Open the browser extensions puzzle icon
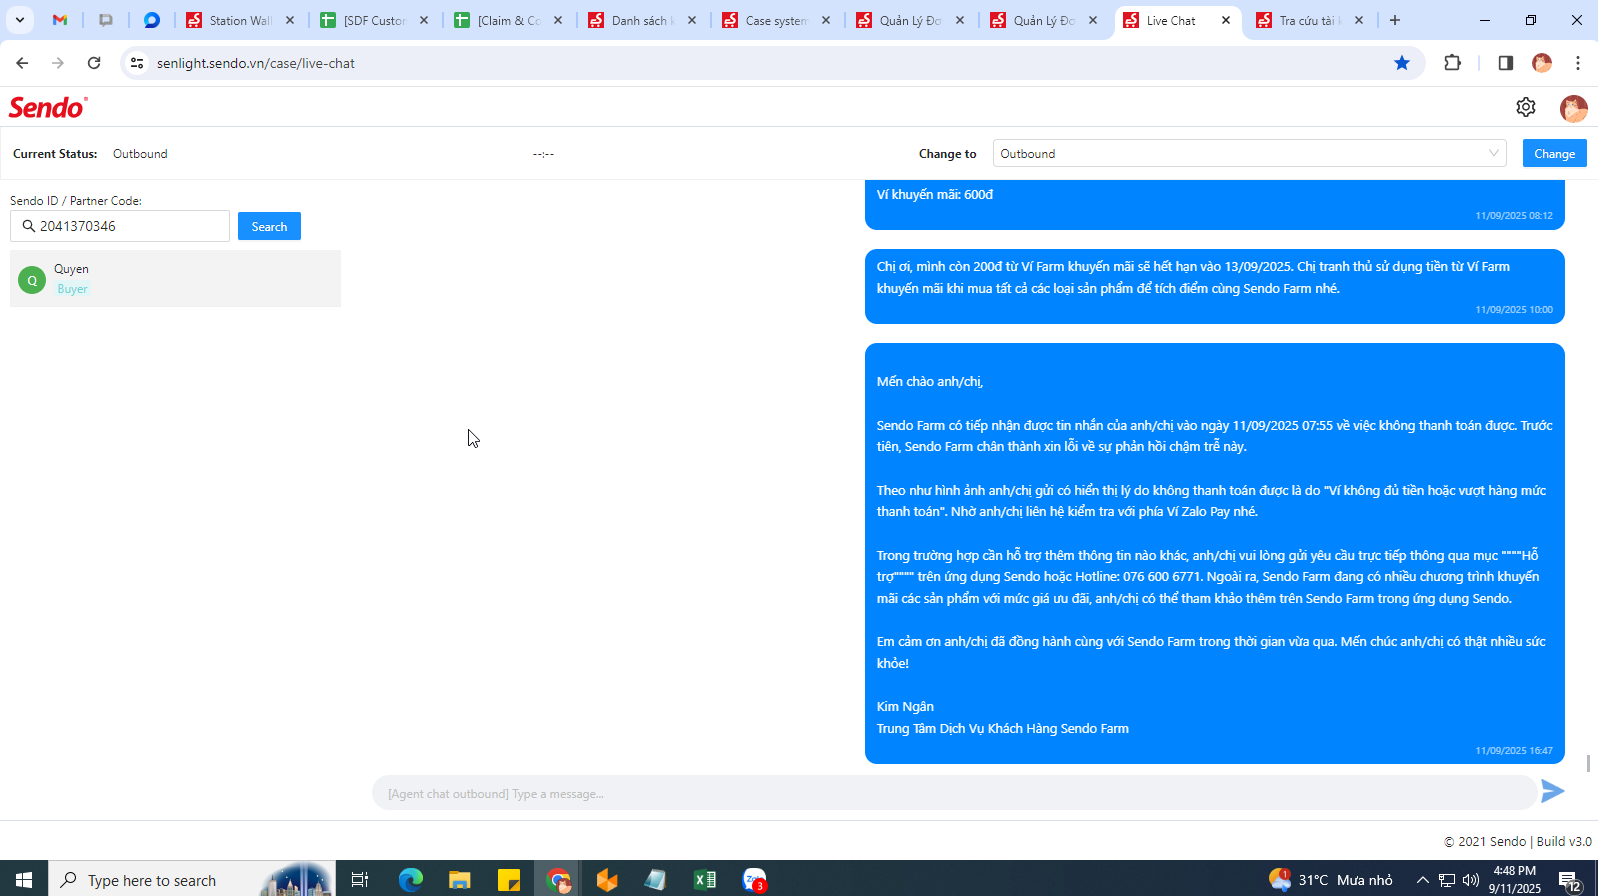The image size is (1598, 896). click(1453, 63)
